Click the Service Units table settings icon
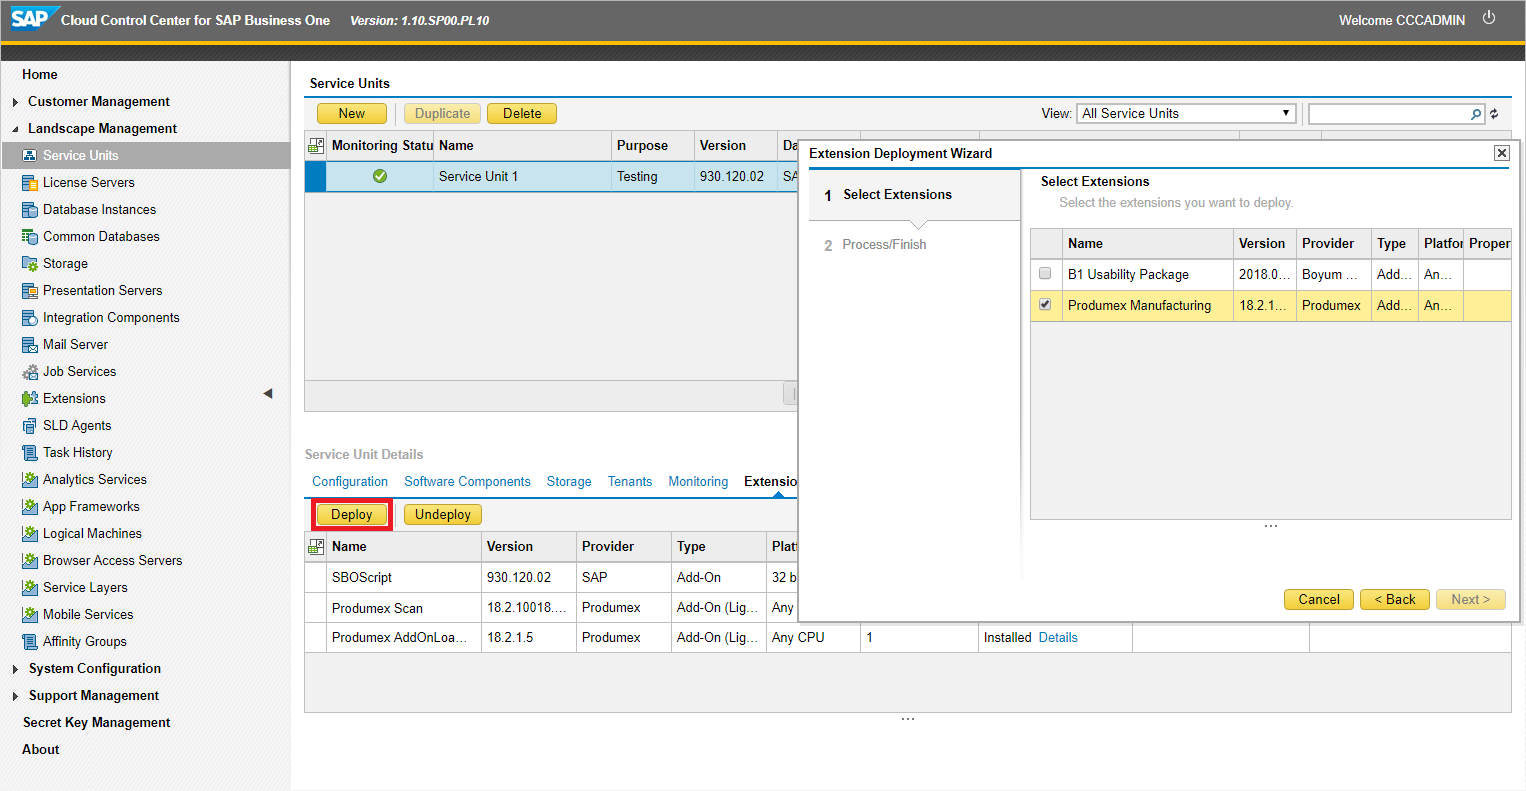 [316, 146]
